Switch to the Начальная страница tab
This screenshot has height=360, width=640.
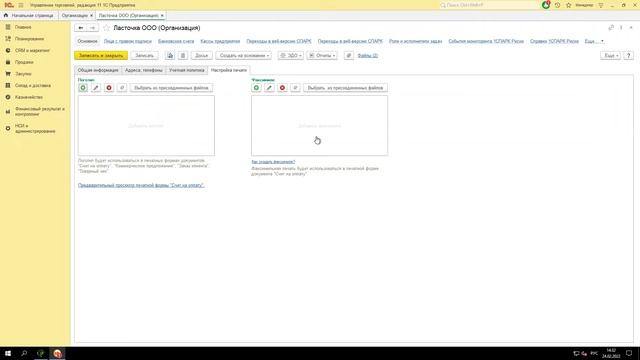[x=29, y=16]
